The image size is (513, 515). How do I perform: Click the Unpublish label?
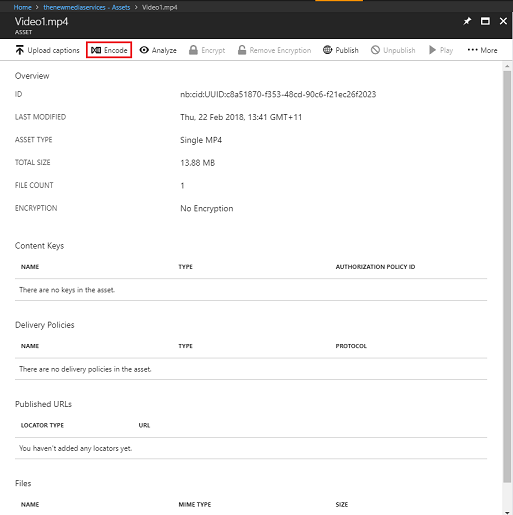tap(399, 50)
